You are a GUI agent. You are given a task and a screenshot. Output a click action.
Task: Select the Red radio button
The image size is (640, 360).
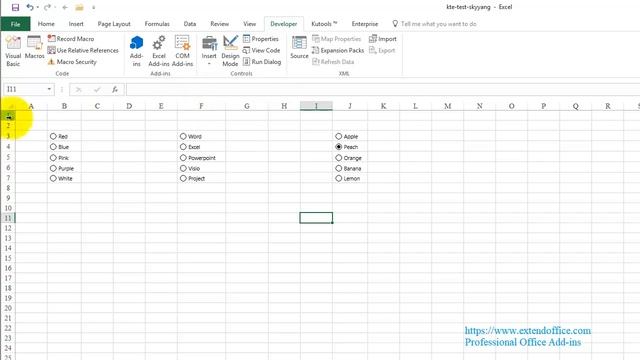click(x=53, y=136)
